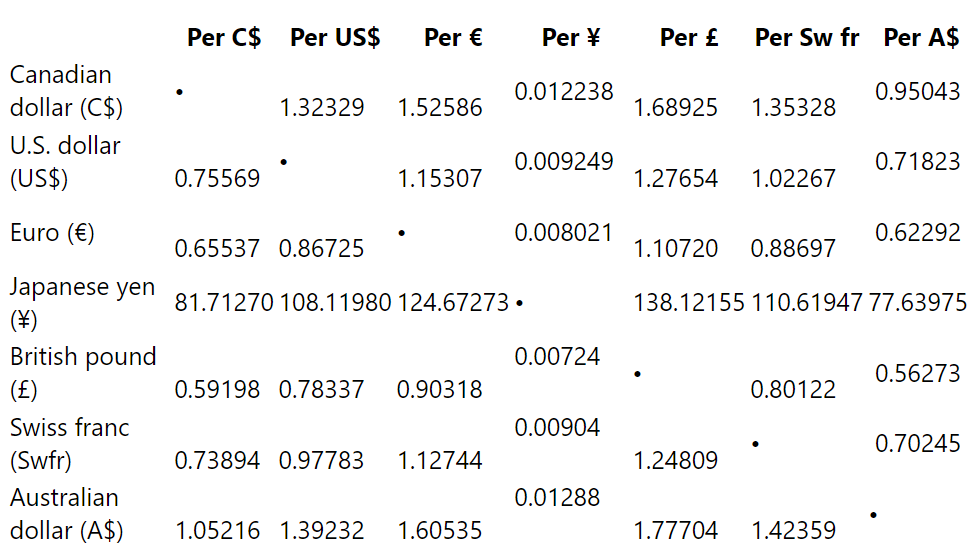Select the 1.60535 Australian dollar per euro value
This screenshot has width=973, height=556.
point(440,531)
